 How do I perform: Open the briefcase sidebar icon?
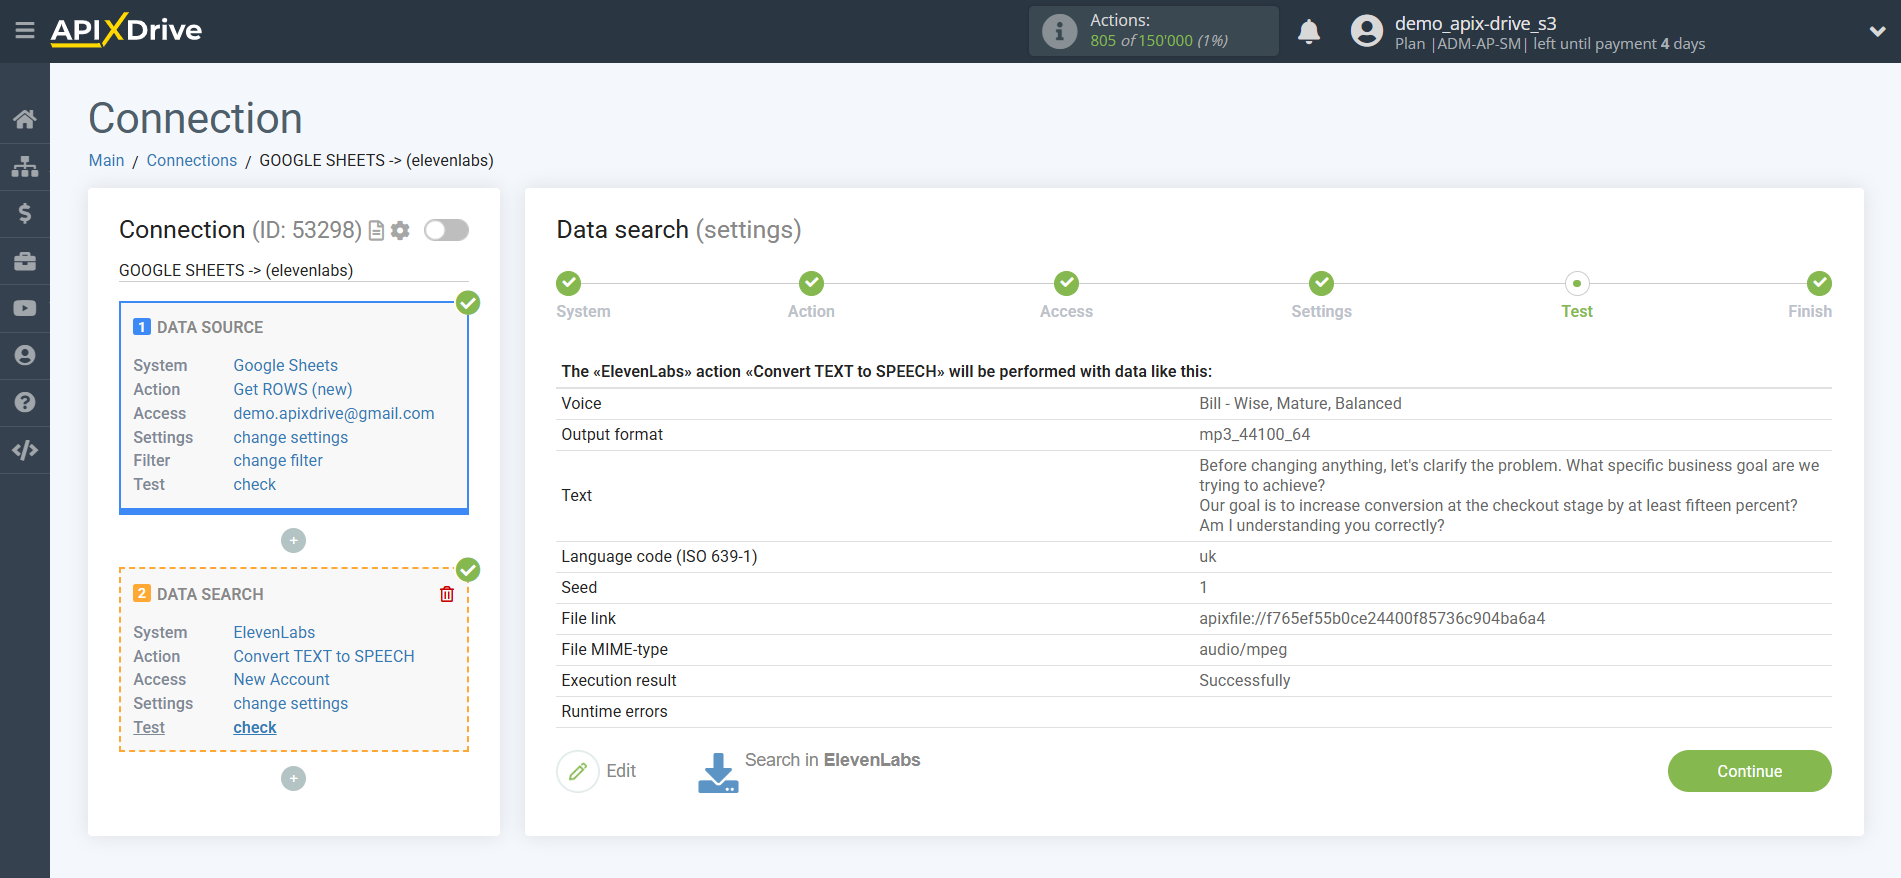[25, 261]
